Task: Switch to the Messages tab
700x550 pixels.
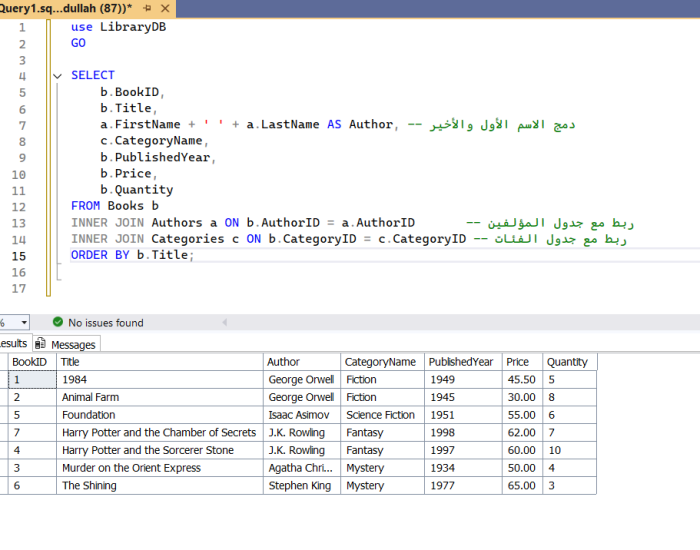Action: tap(72, 345)
